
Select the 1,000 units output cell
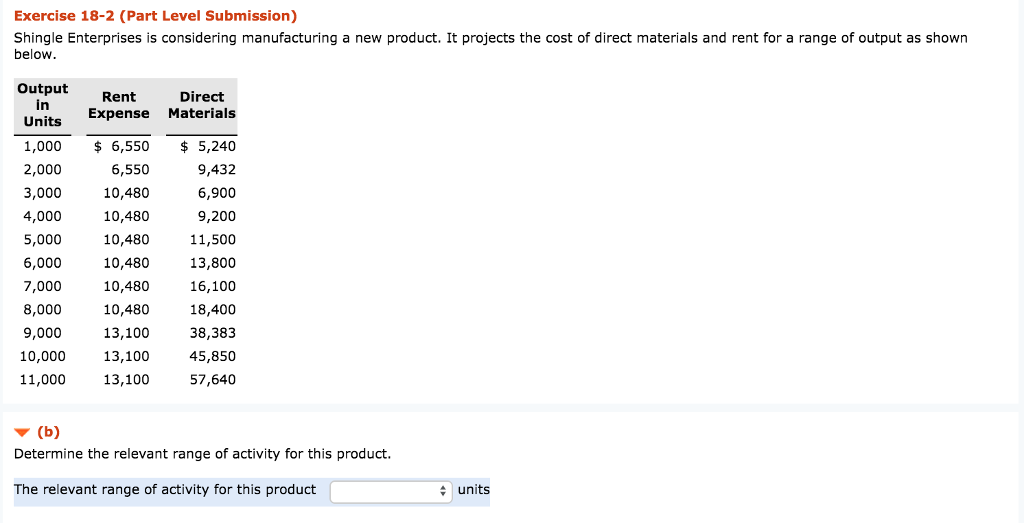coord(43,146)
